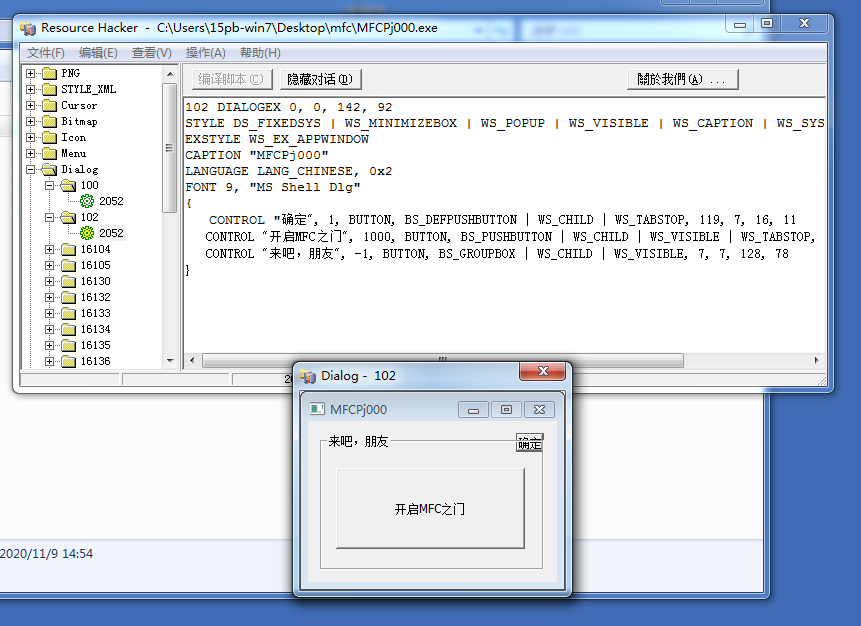
Task: Open the 文件(F) menu
Action: click(x=46, y=53)
